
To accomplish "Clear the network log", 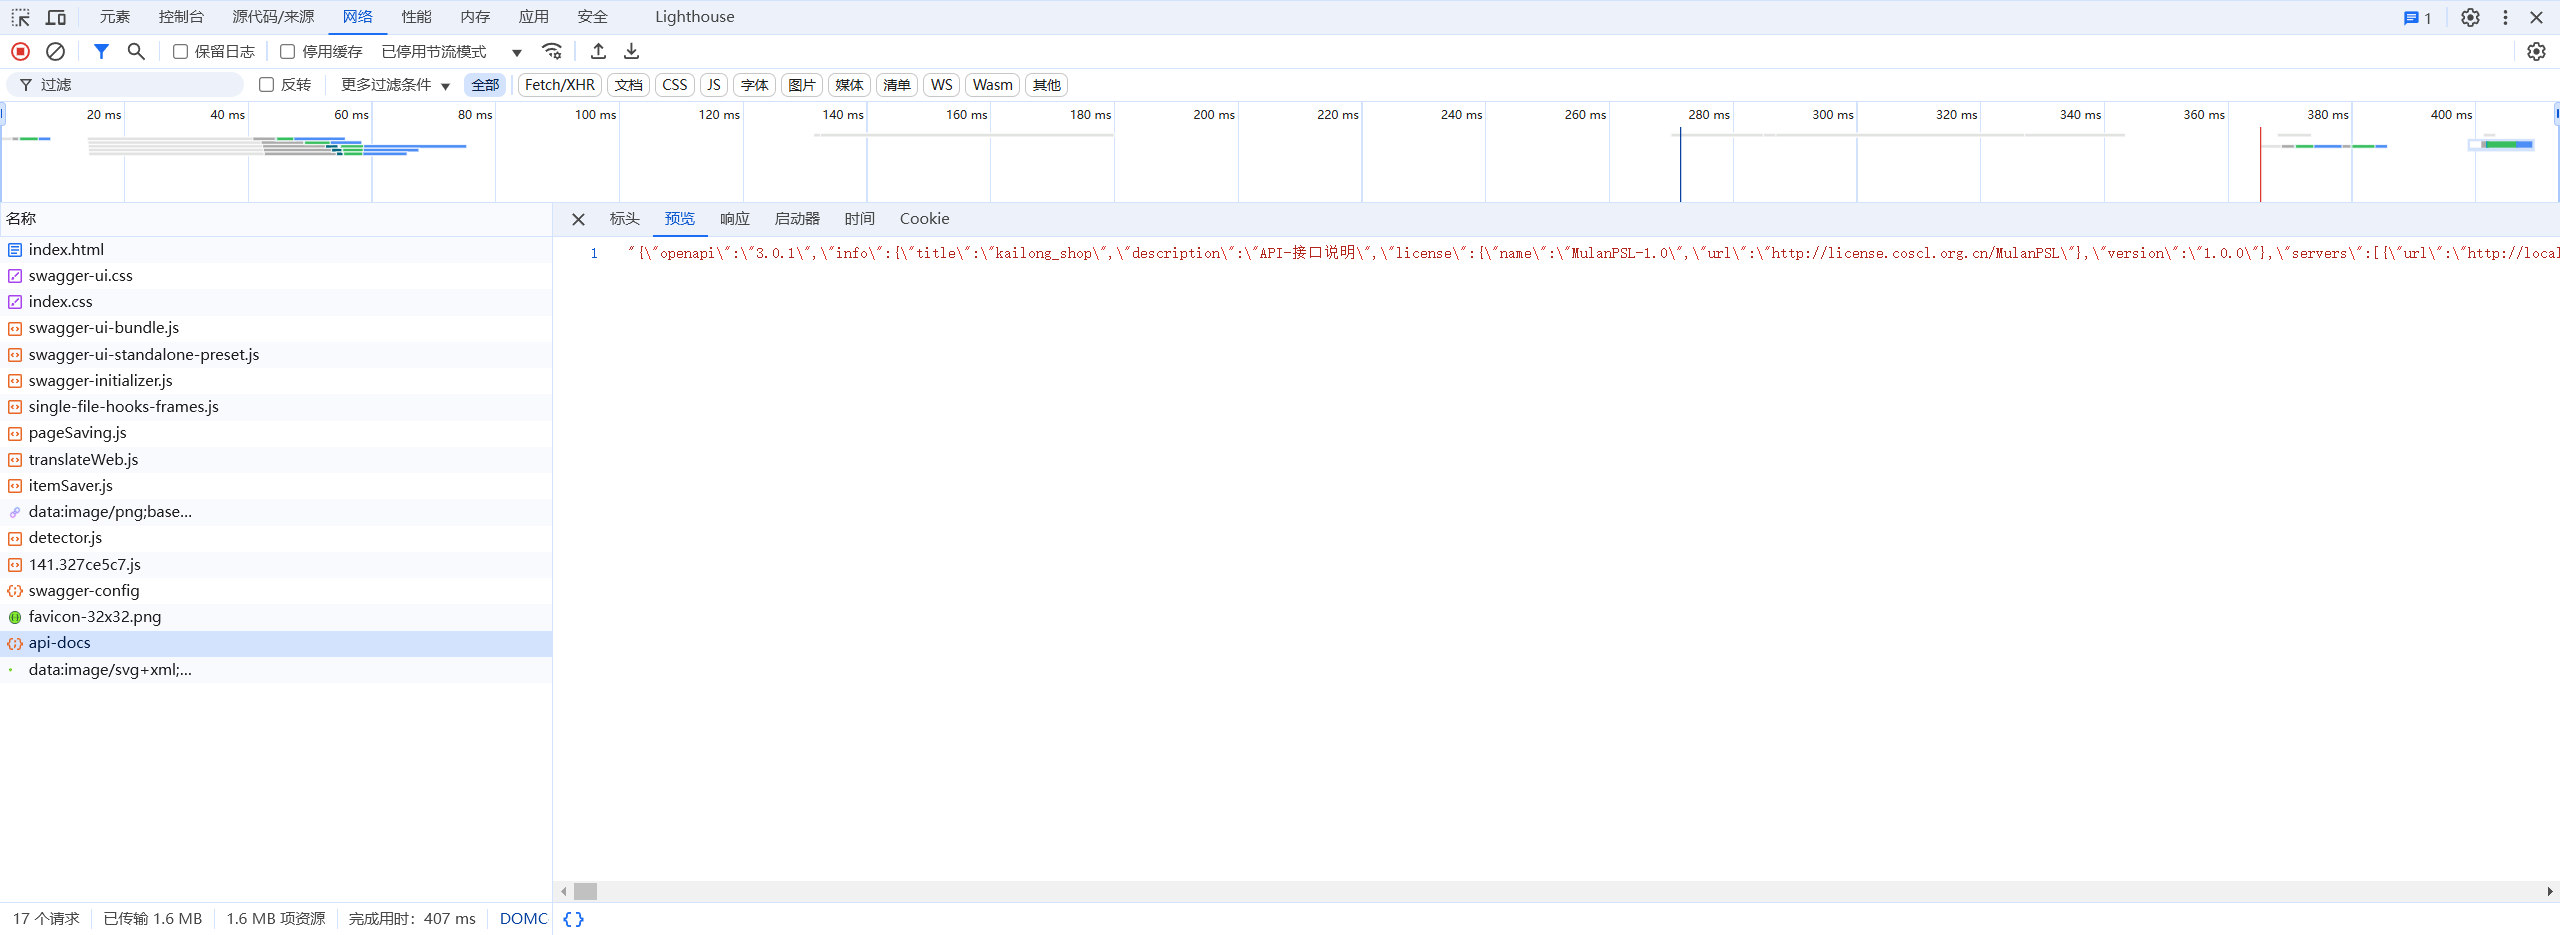I will pyautogui.click(x=56, y=52).
